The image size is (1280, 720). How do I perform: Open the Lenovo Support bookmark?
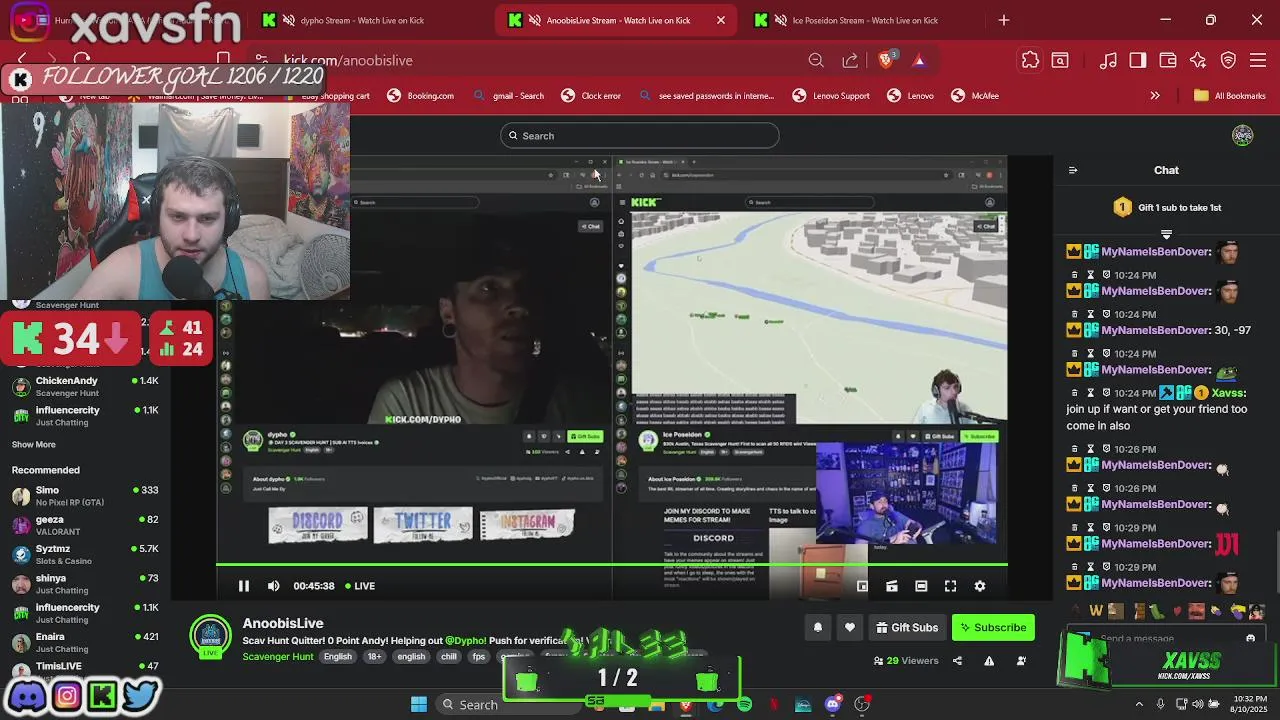tap(830, 96)
